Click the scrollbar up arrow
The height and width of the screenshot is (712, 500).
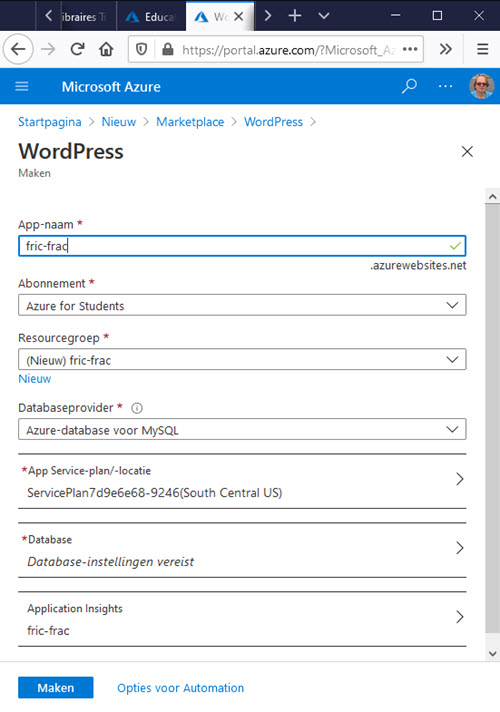pos(492,197)
